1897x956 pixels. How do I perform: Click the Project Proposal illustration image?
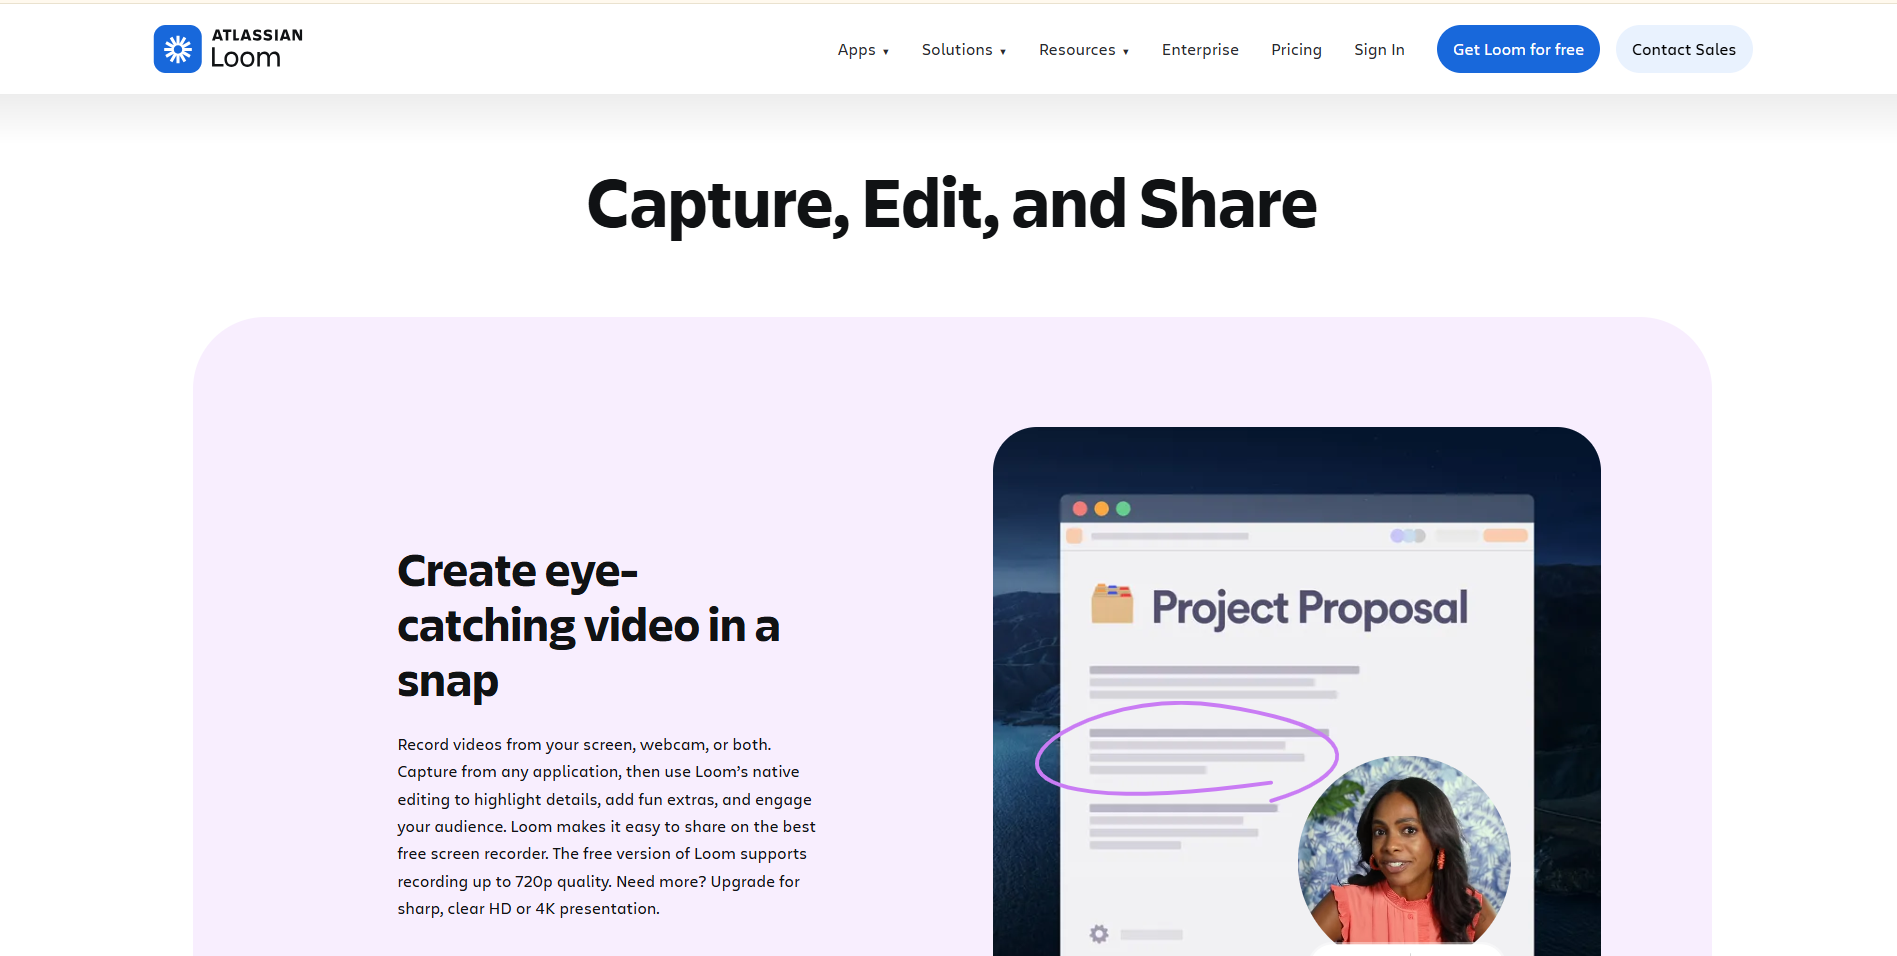click(x=1296, y=691)
